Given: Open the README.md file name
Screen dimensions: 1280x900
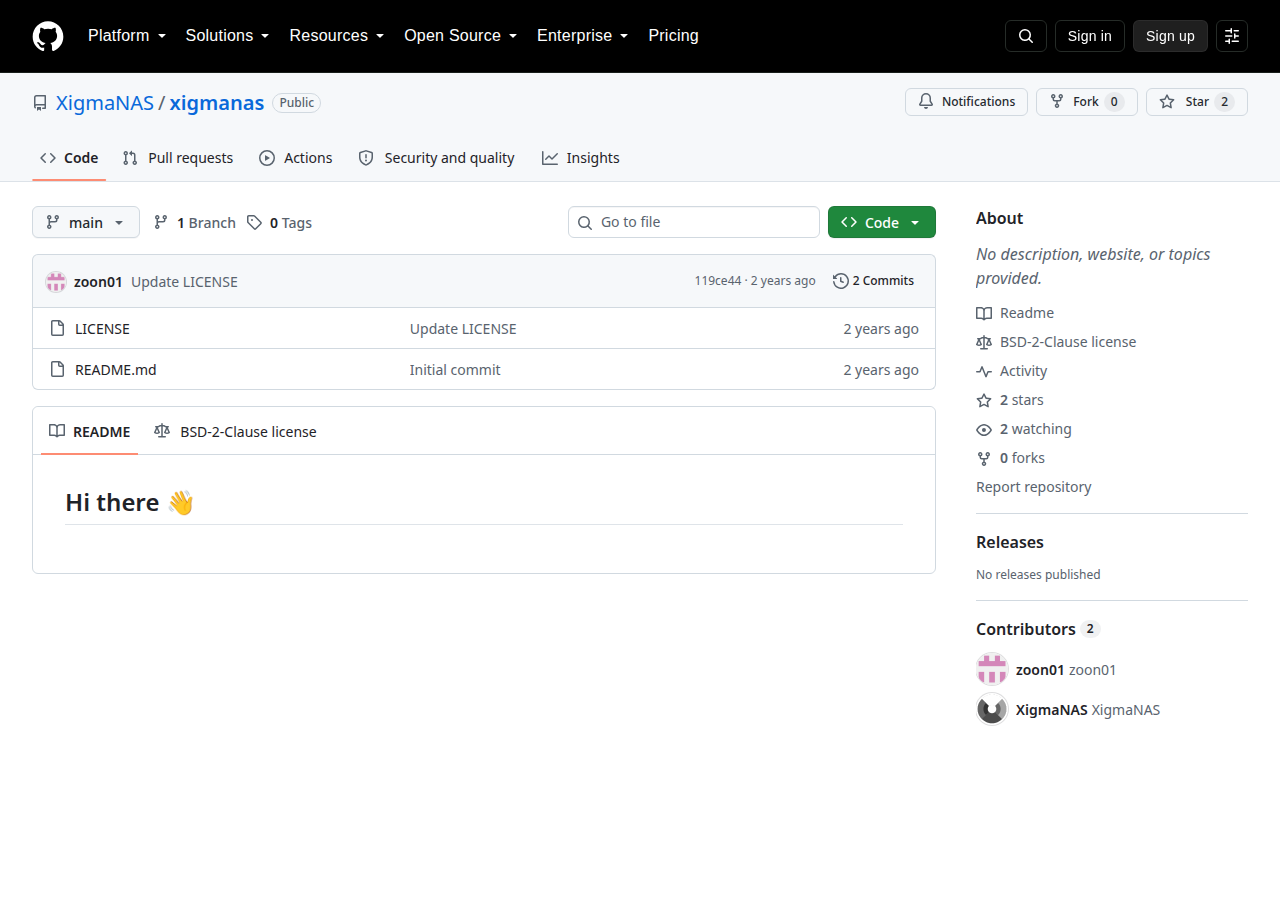Looking at the screenshot, I should point(116,370).
